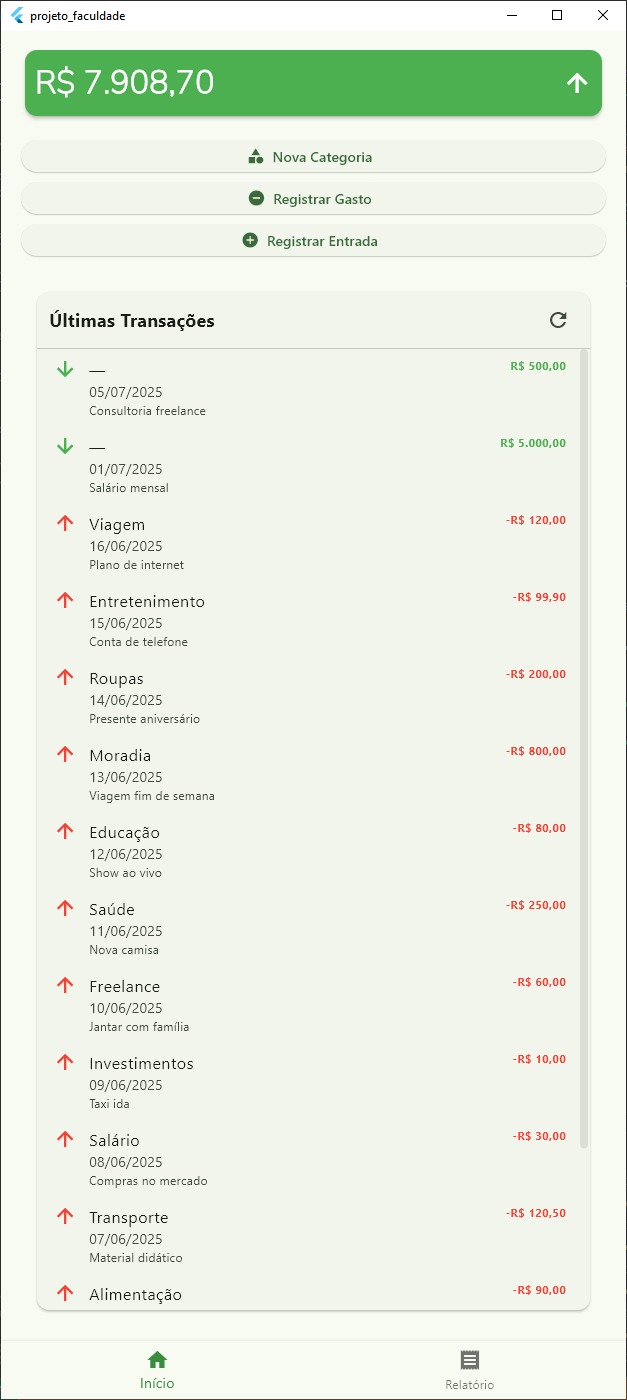Click the red arrow beside the Moradia transaction
The height and width of the screenshot is (1400, 627).
click(x=65, y=754)
